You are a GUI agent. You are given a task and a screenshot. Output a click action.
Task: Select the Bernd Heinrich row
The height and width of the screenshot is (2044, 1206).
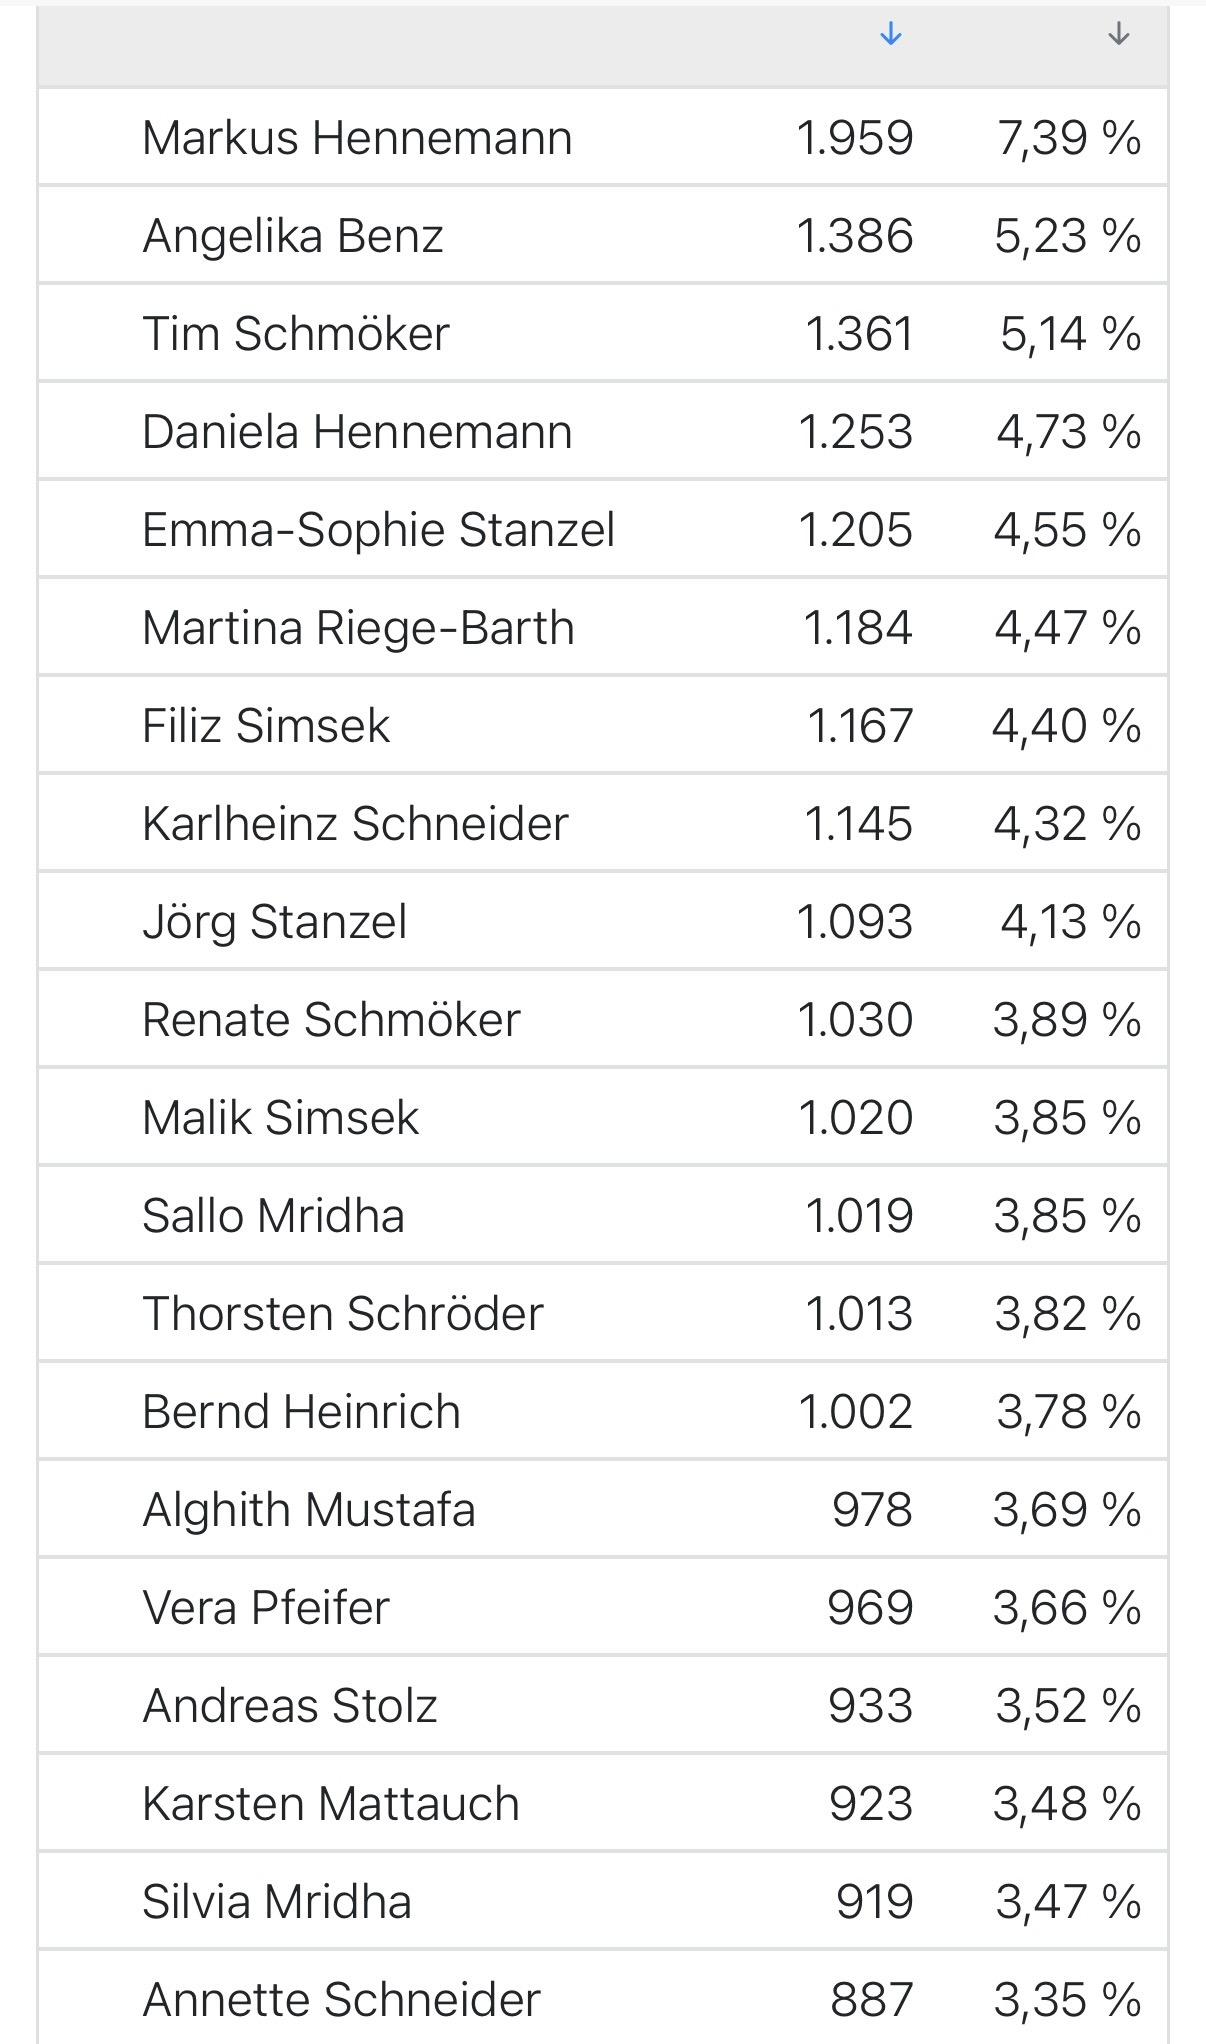click(603, 1411)
